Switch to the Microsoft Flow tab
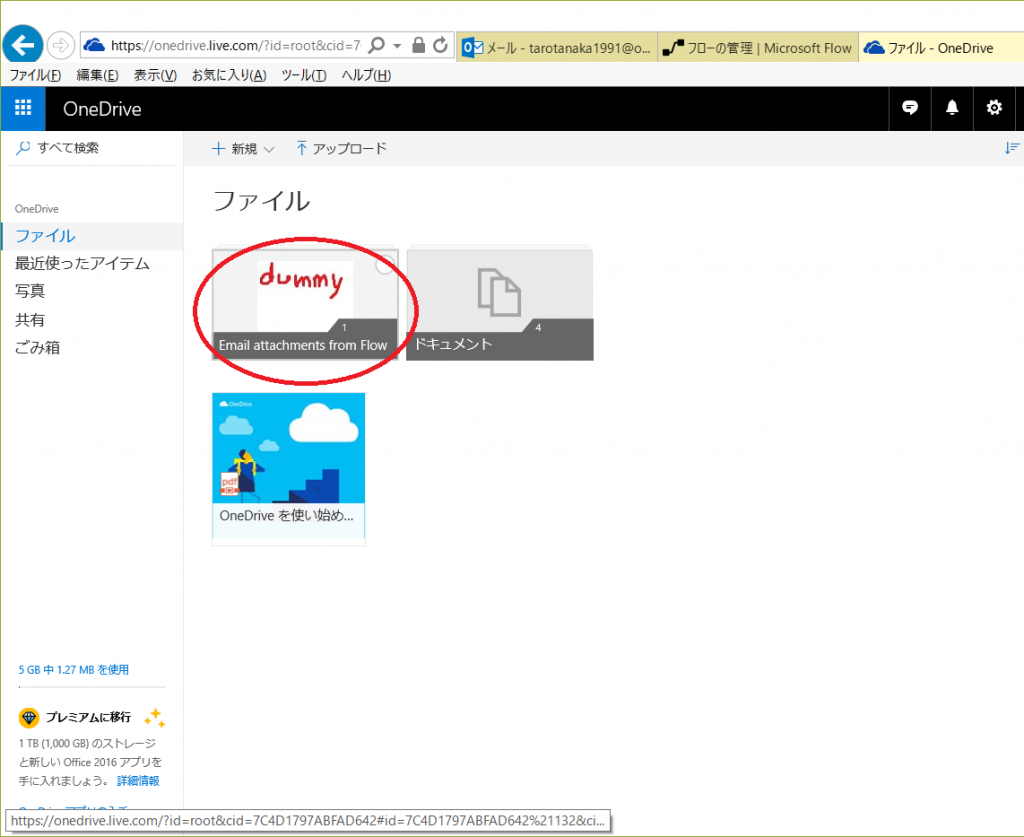Screen dimensions: 1024x837 tap(758, 47)
